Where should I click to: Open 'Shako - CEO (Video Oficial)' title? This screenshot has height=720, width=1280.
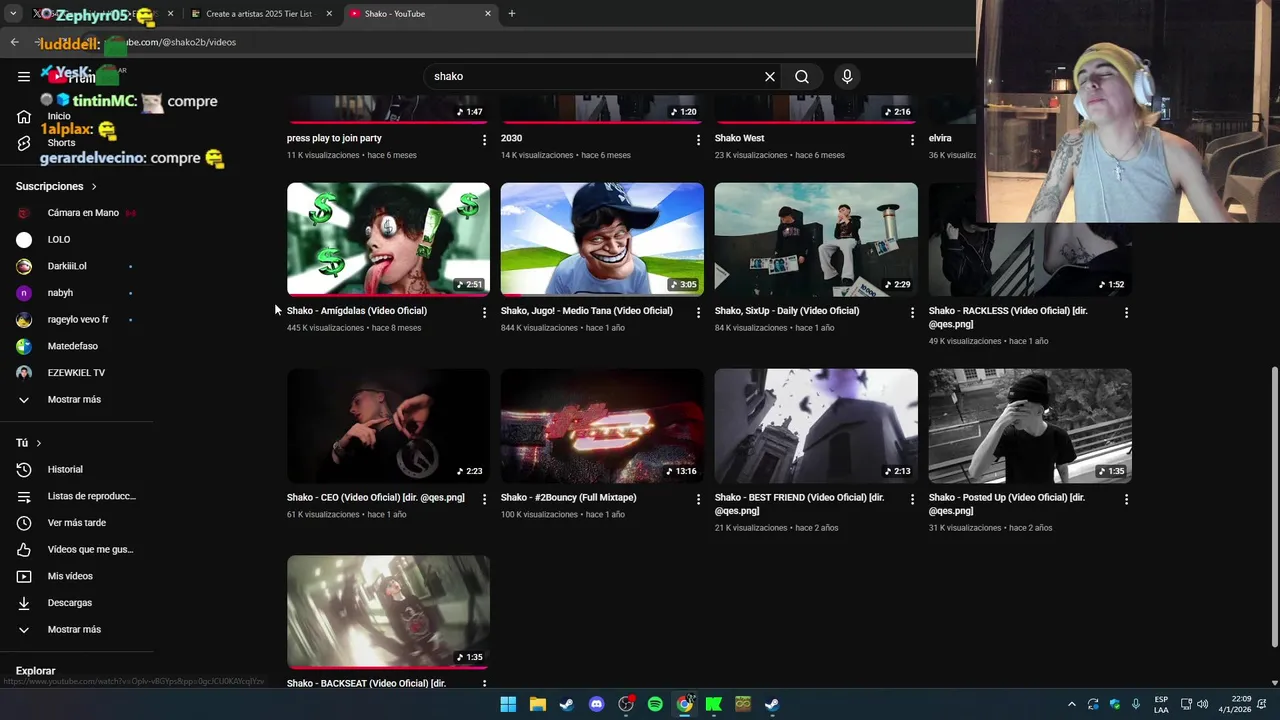(376, 497)
